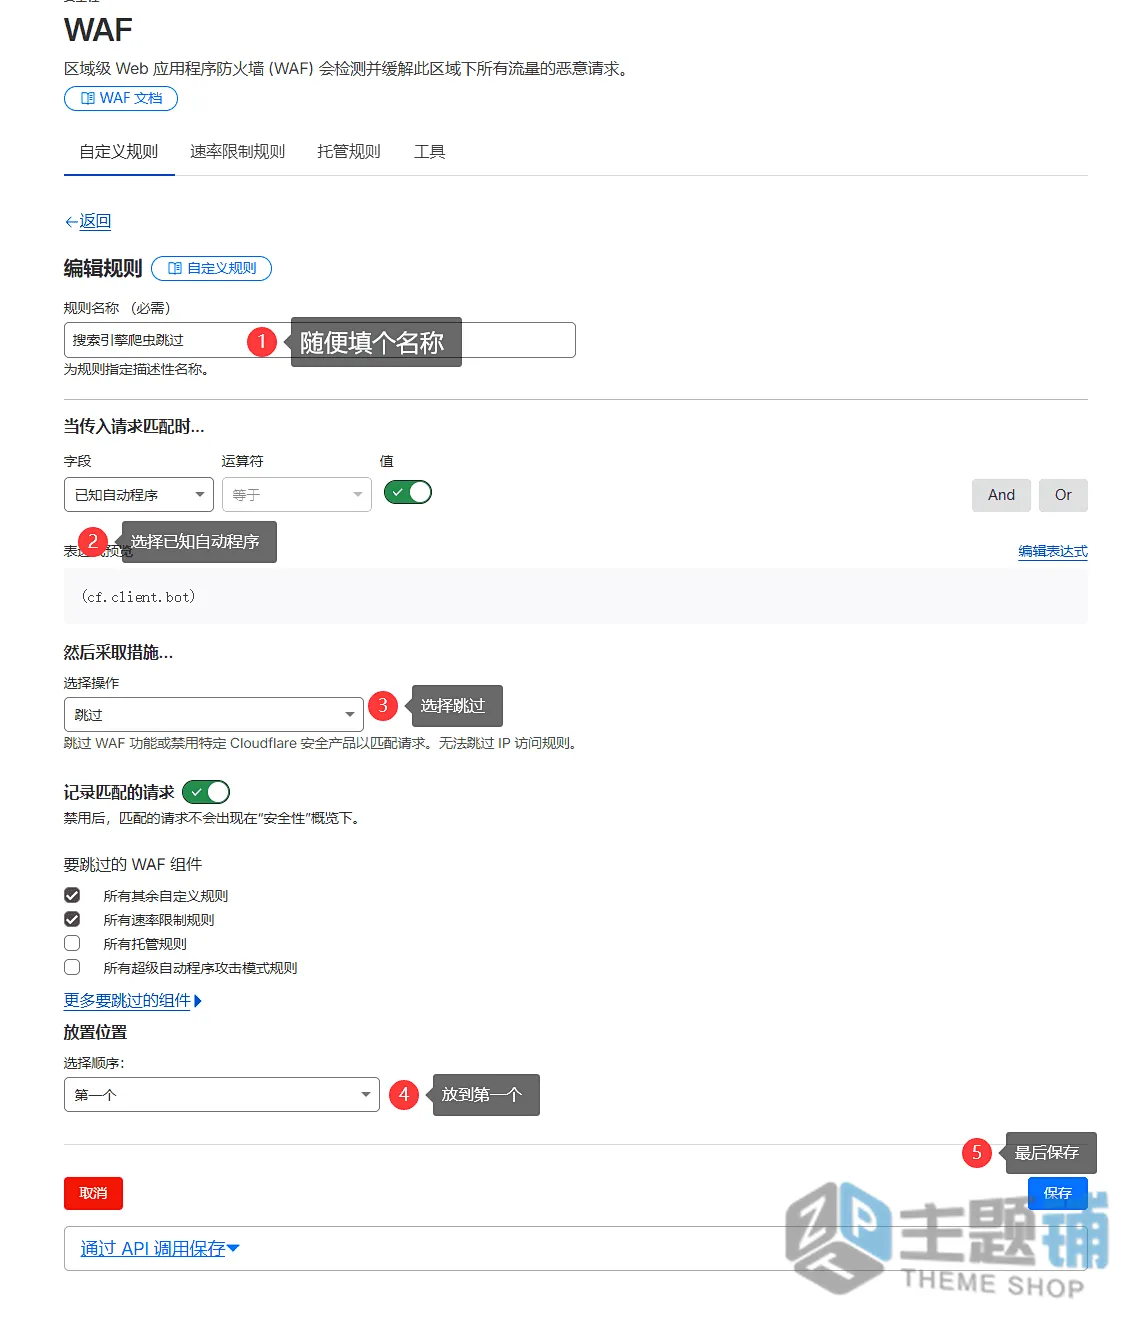Viewport: 1137px width, 1328px height.
Task: Switch to the 自定义规则 tab
Action: (119, 152)
